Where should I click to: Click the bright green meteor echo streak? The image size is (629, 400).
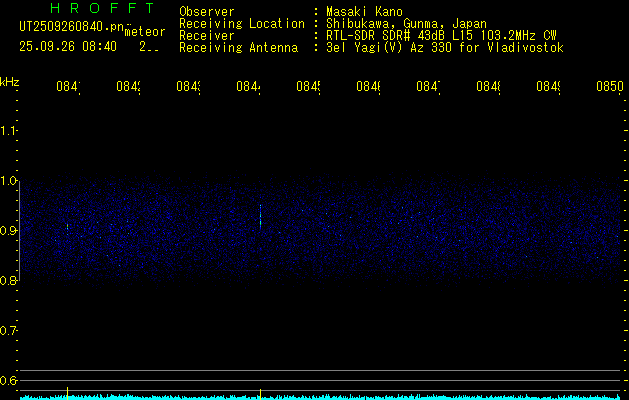click(260, 216)
